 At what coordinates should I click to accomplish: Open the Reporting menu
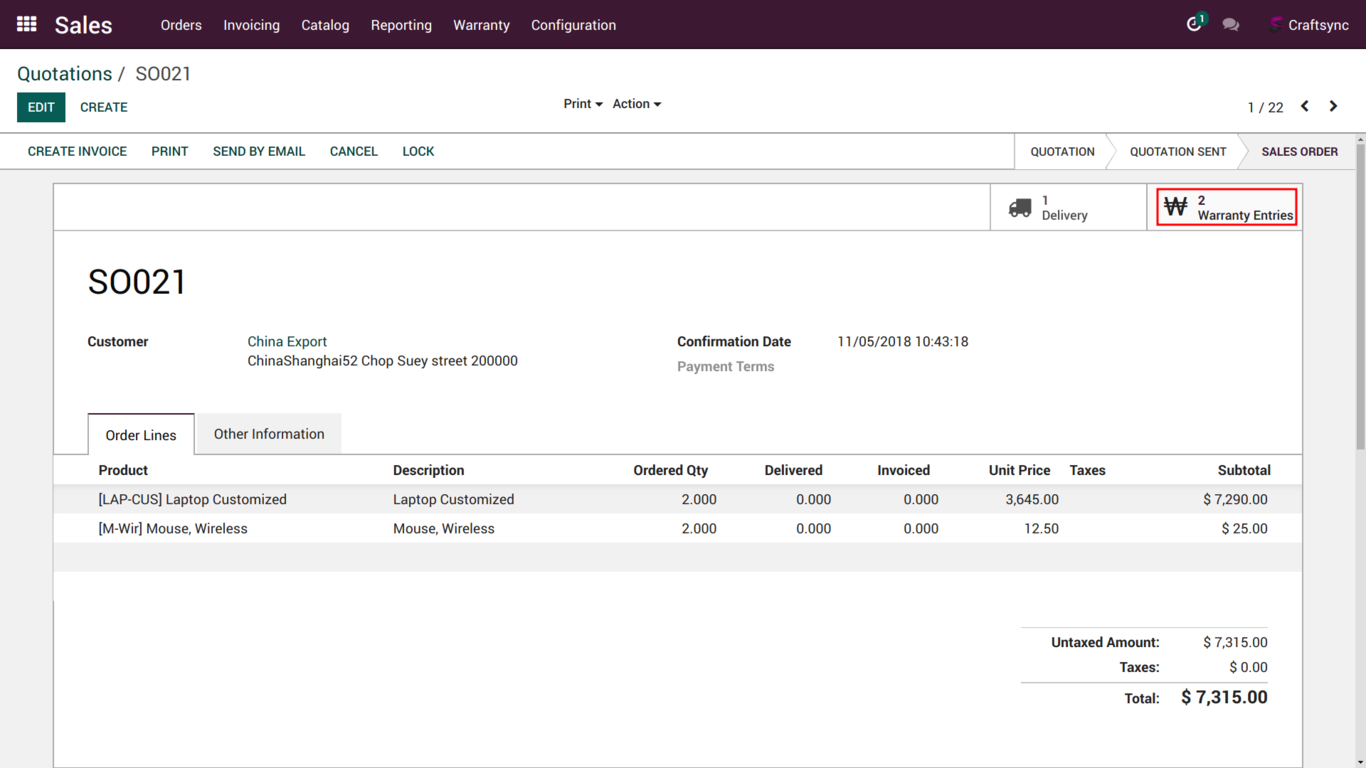[401, 25]
